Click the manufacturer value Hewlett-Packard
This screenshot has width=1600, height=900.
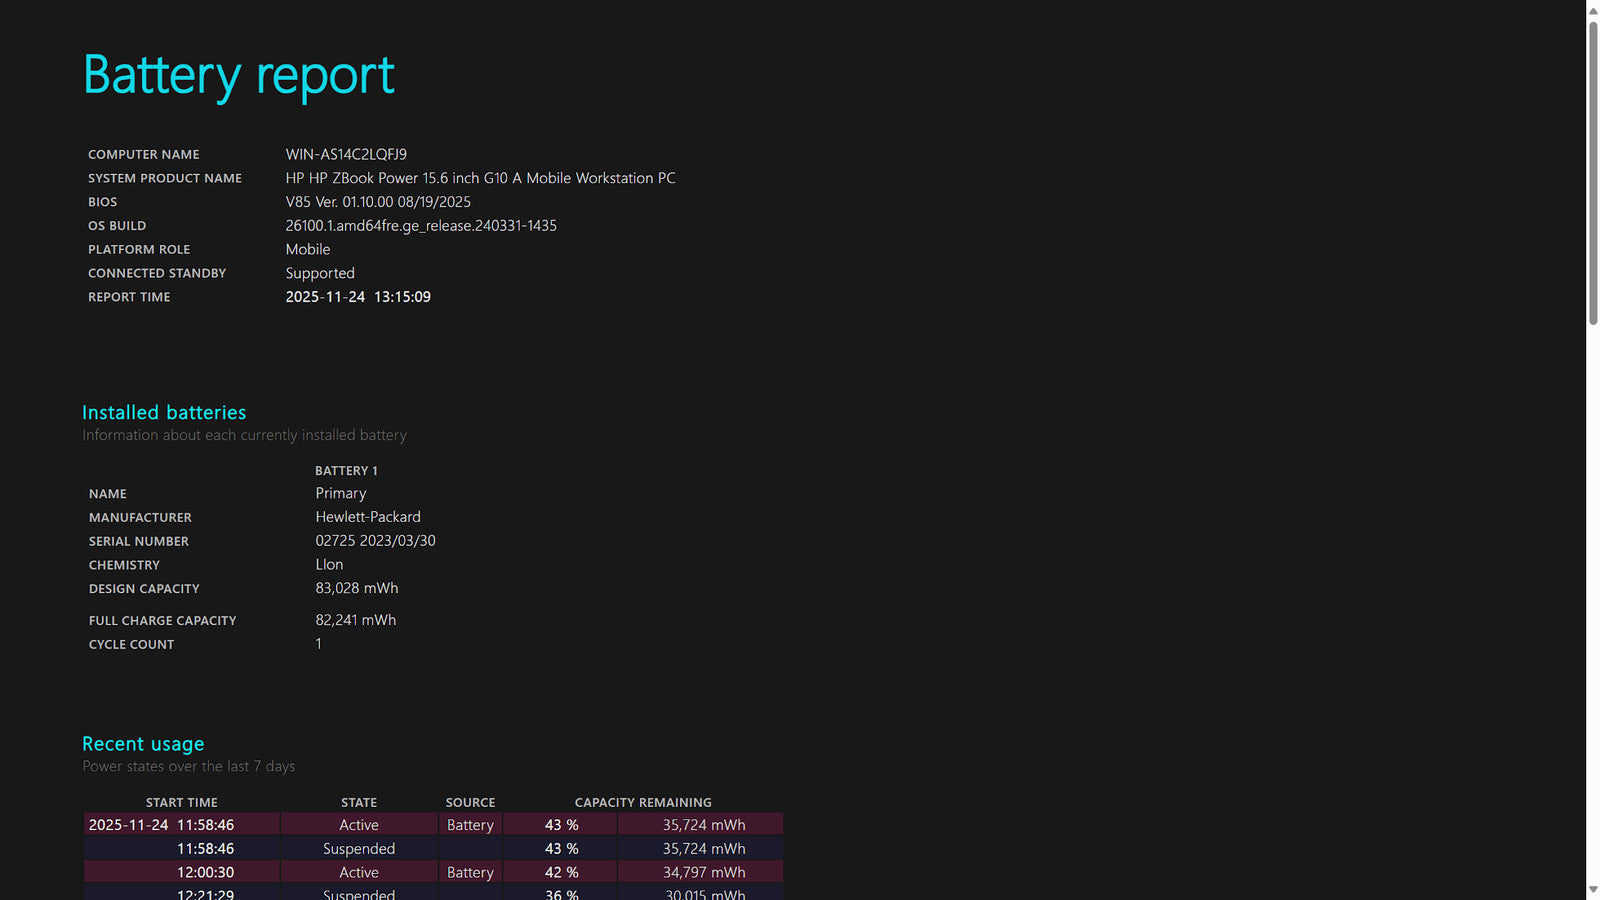pos(368,517)
